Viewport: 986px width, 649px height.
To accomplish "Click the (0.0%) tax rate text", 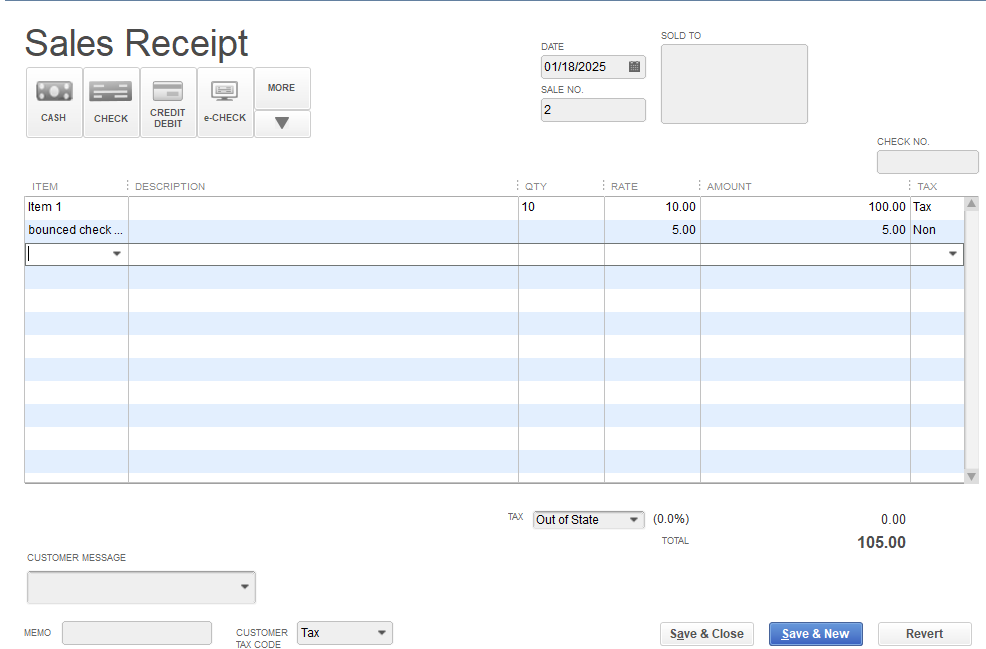I will tap(671, 519).
